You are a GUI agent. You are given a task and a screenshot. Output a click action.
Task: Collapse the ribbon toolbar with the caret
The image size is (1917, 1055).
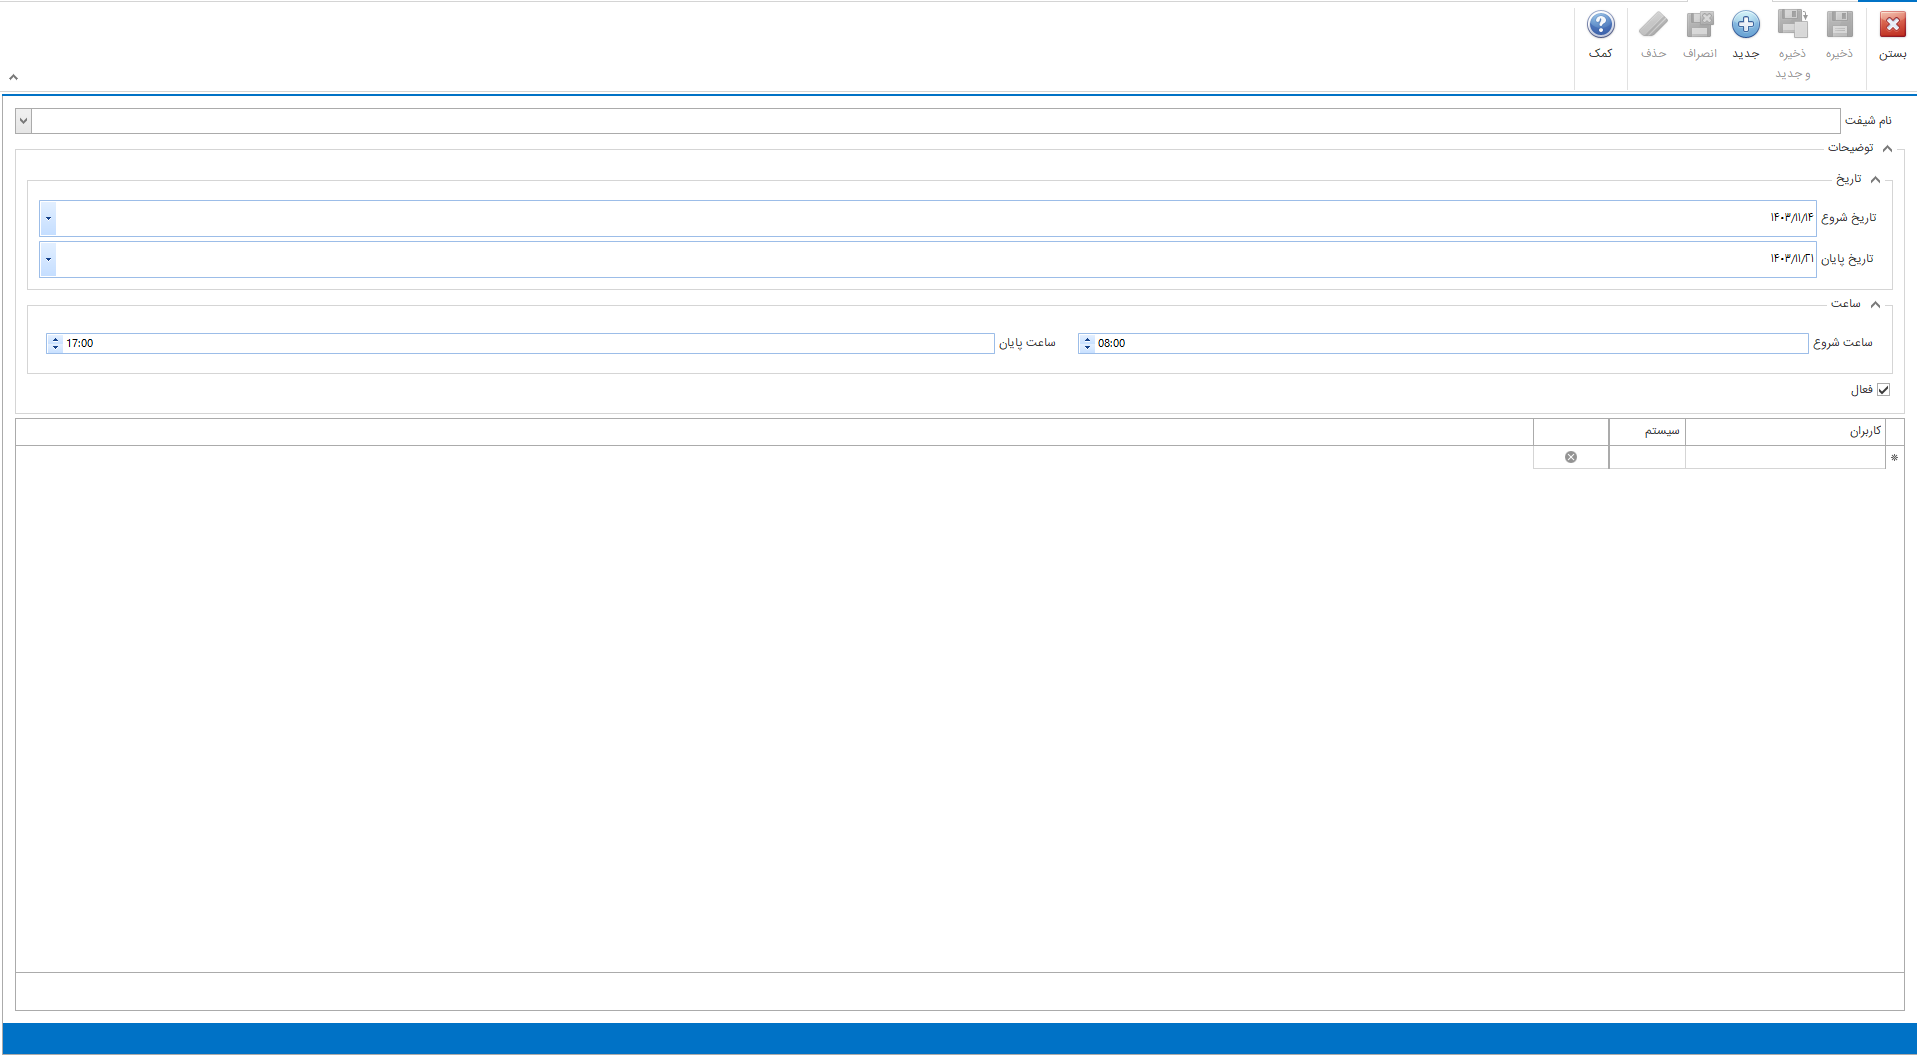coord(13,77)
